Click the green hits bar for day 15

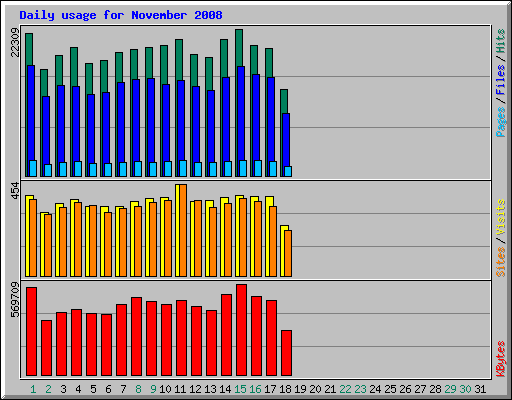pos(239,48)
